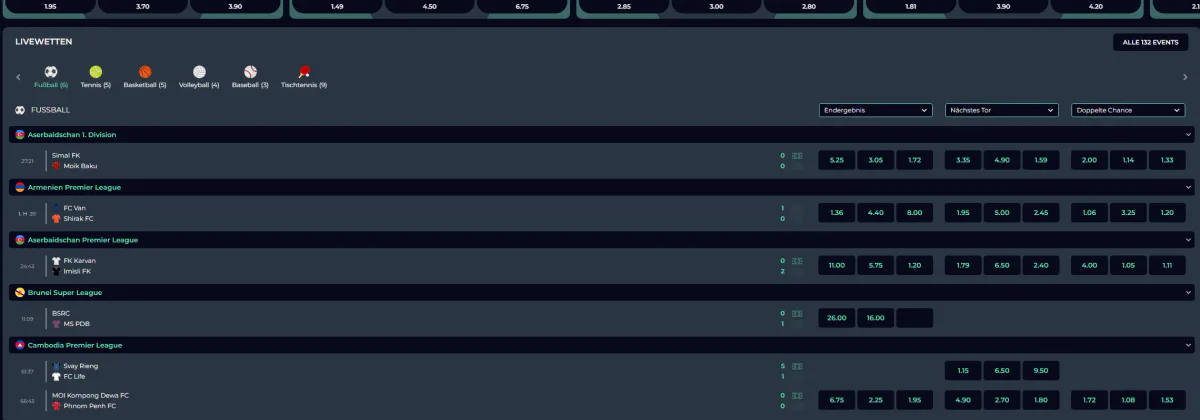
Task: Select the Basketball icon
Action: [x=145, y=72]
